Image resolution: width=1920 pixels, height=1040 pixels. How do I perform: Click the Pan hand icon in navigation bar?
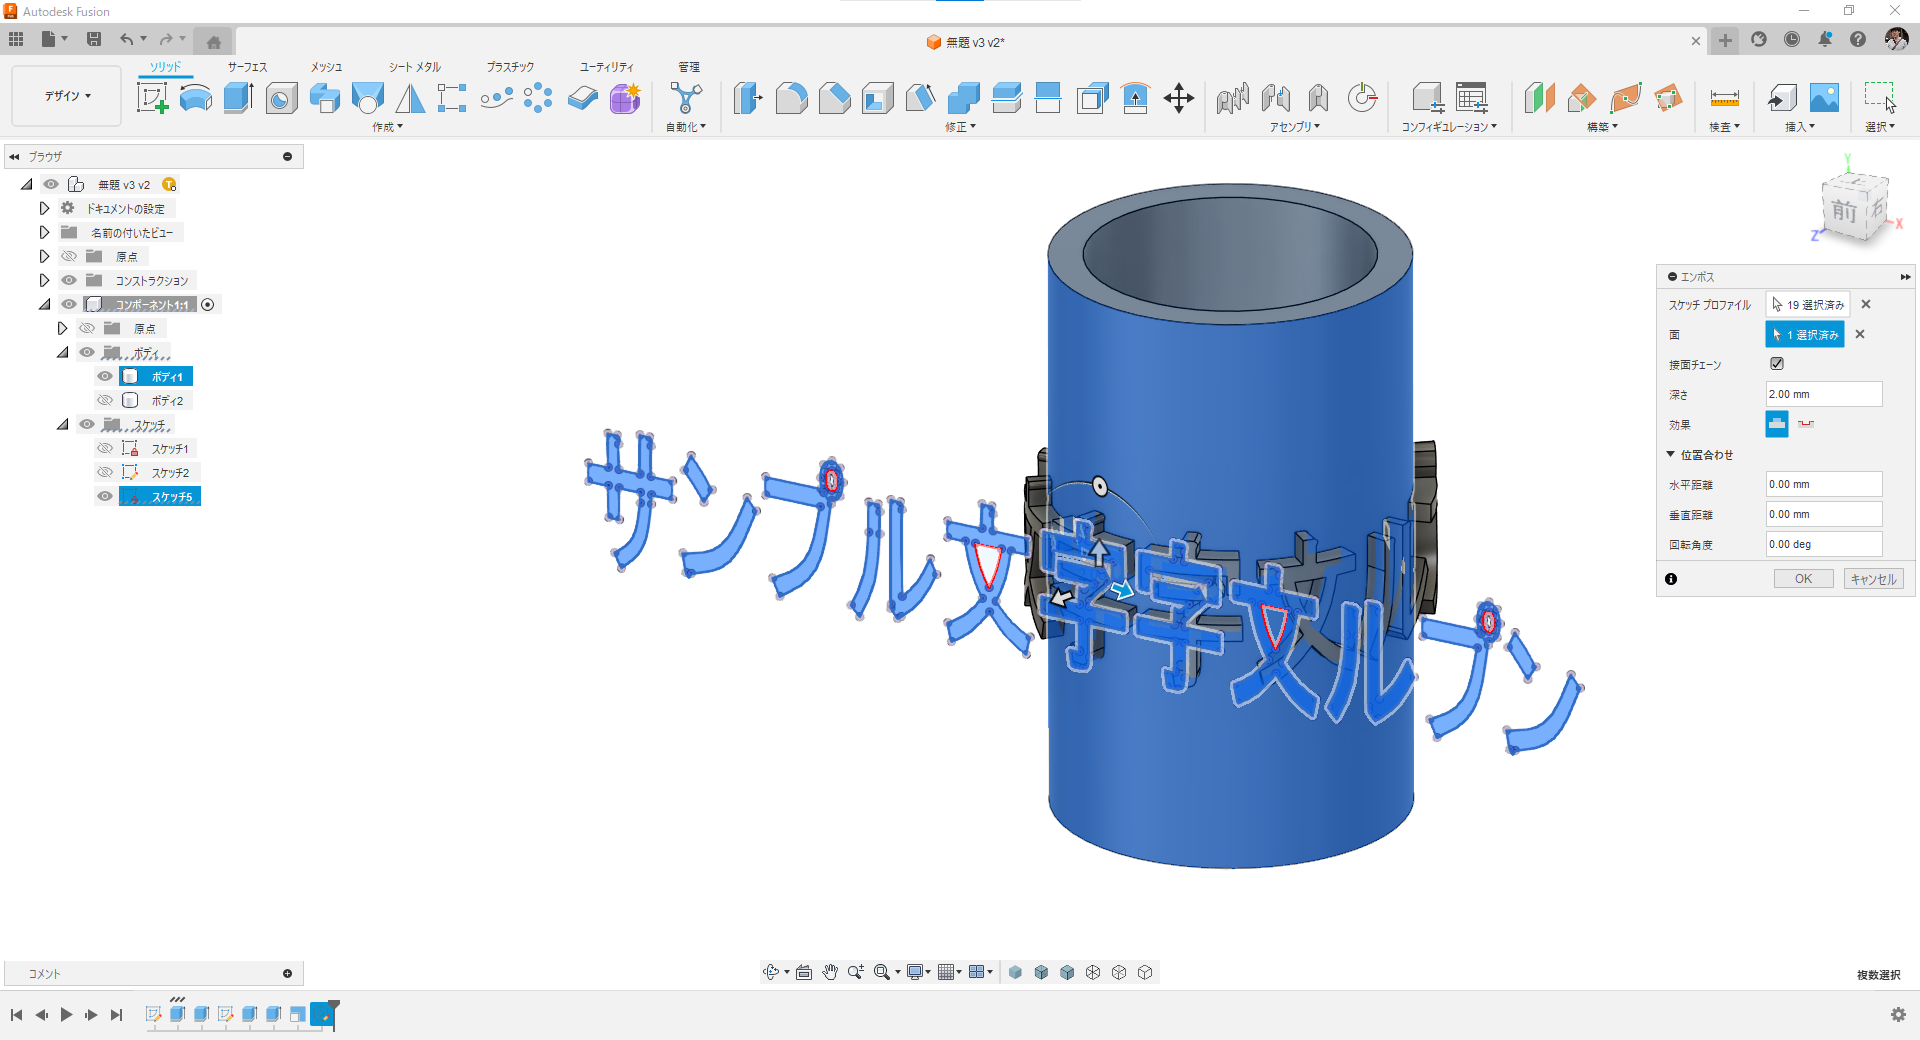(x=830, y=972)
